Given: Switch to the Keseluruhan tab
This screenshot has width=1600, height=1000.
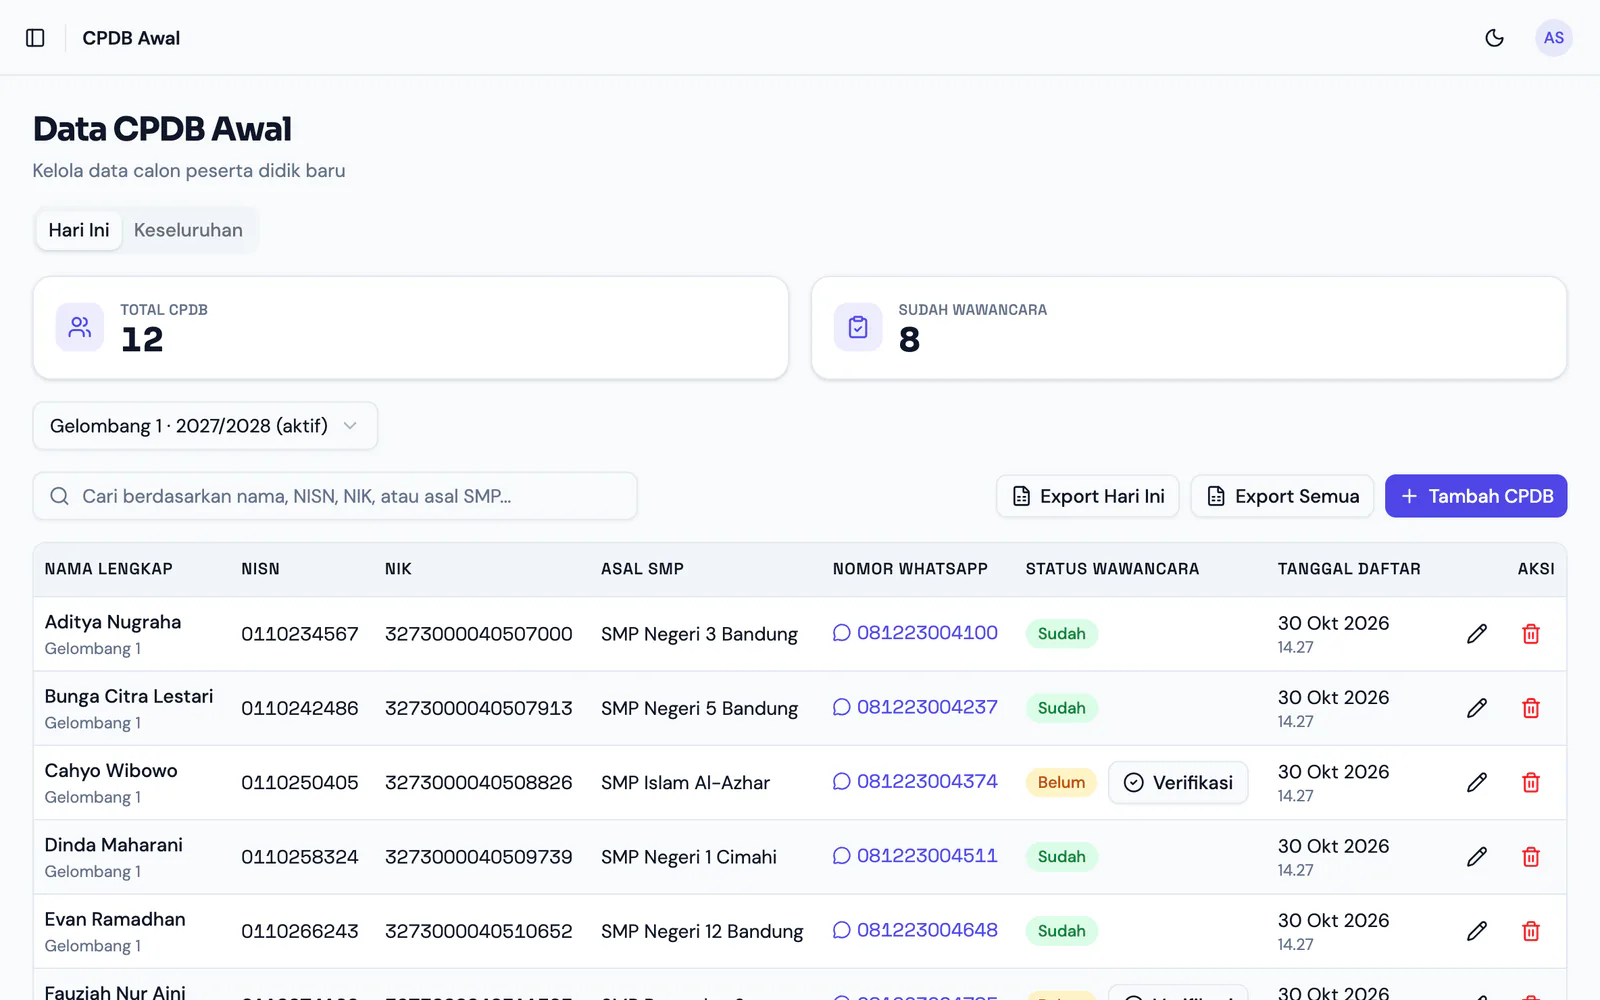Looking at the screenshot, I should click(x=188, y=230).
